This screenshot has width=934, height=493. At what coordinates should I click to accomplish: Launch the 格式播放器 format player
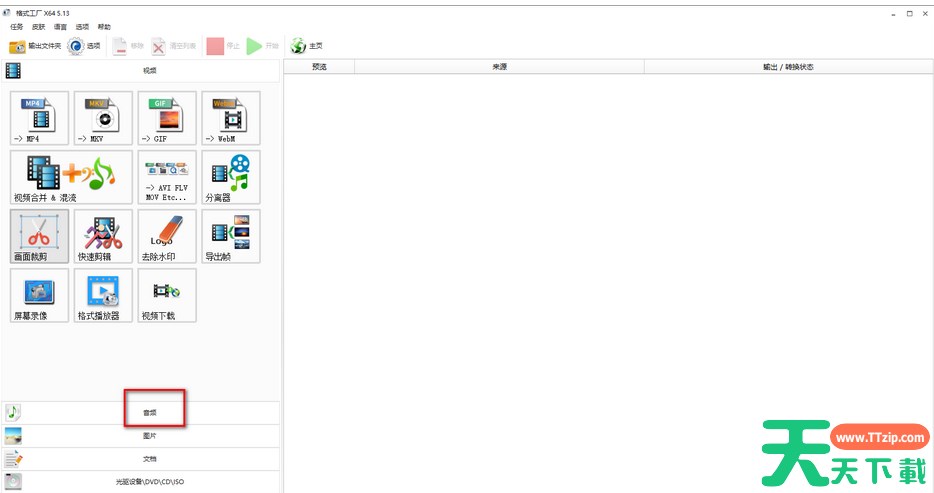pos(103,295)
